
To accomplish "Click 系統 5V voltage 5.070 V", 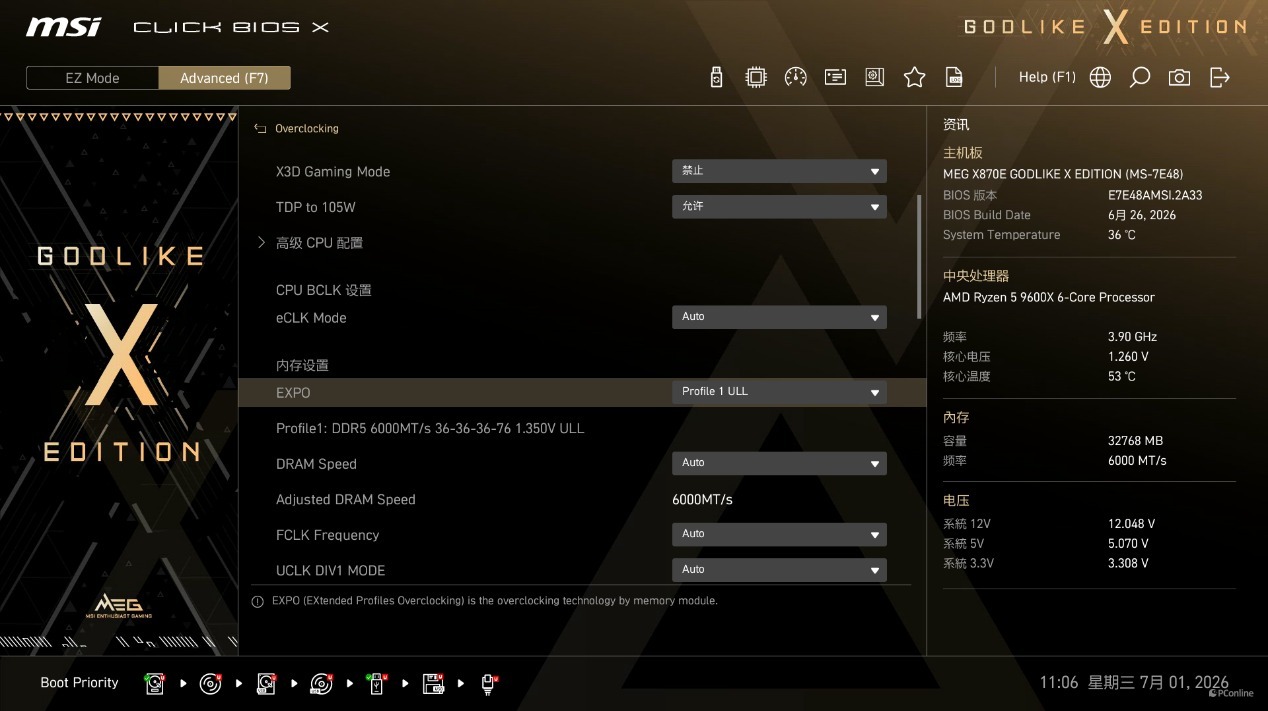I will [1128, 544].
